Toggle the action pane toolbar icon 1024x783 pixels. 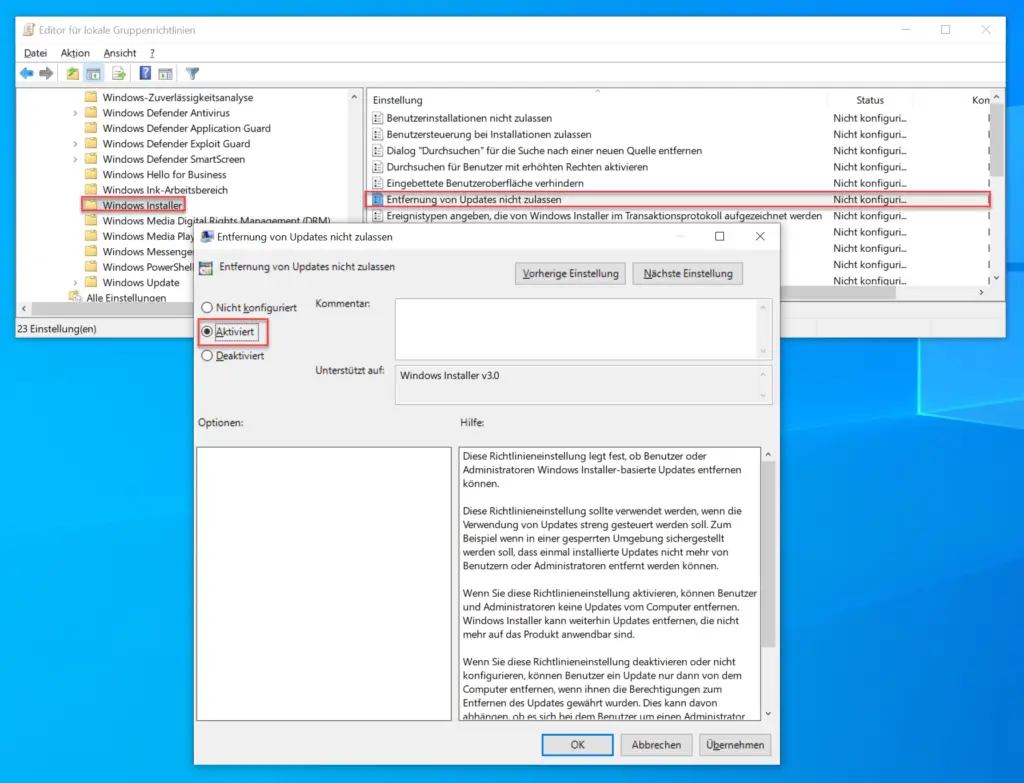[165, 73]
